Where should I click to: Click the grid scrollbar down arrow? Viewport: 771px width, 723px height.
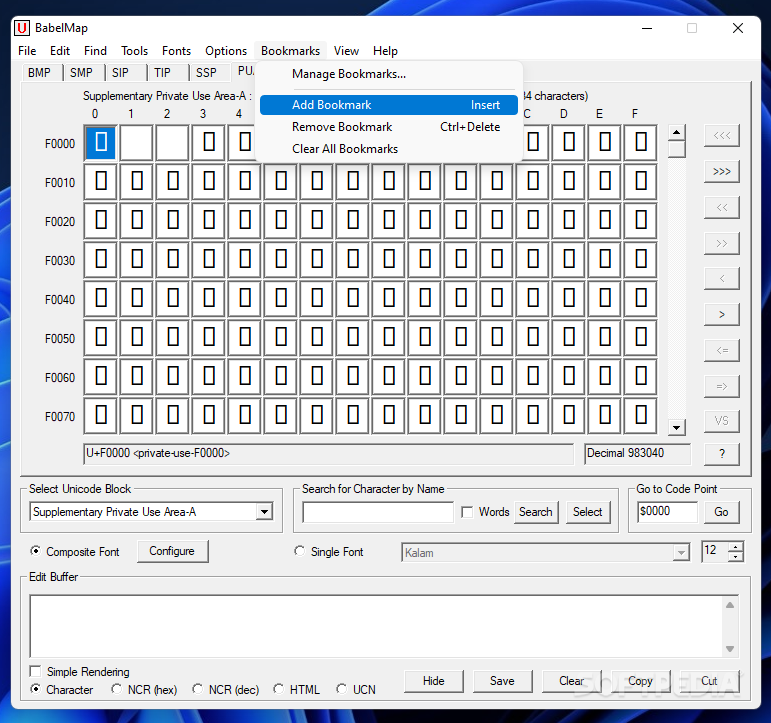677,427
